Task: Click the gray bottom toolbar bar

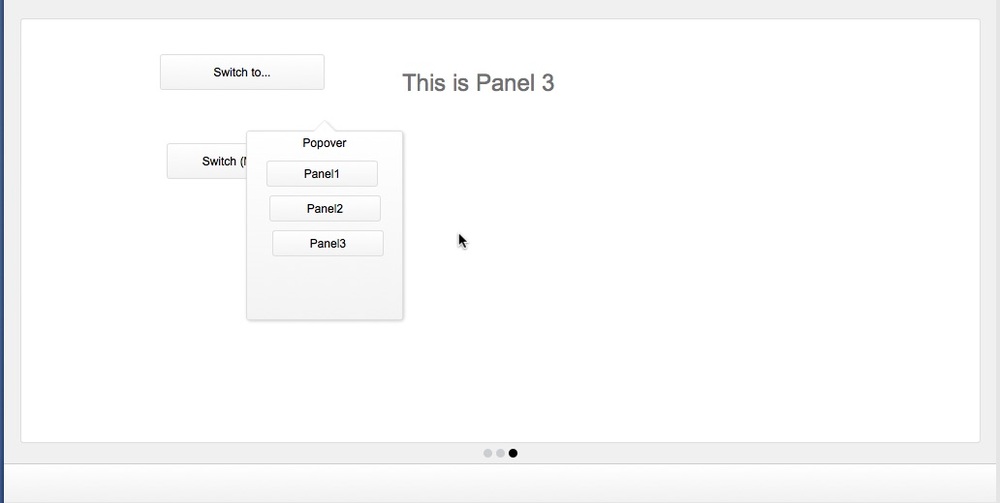Action: coord(502,484)
